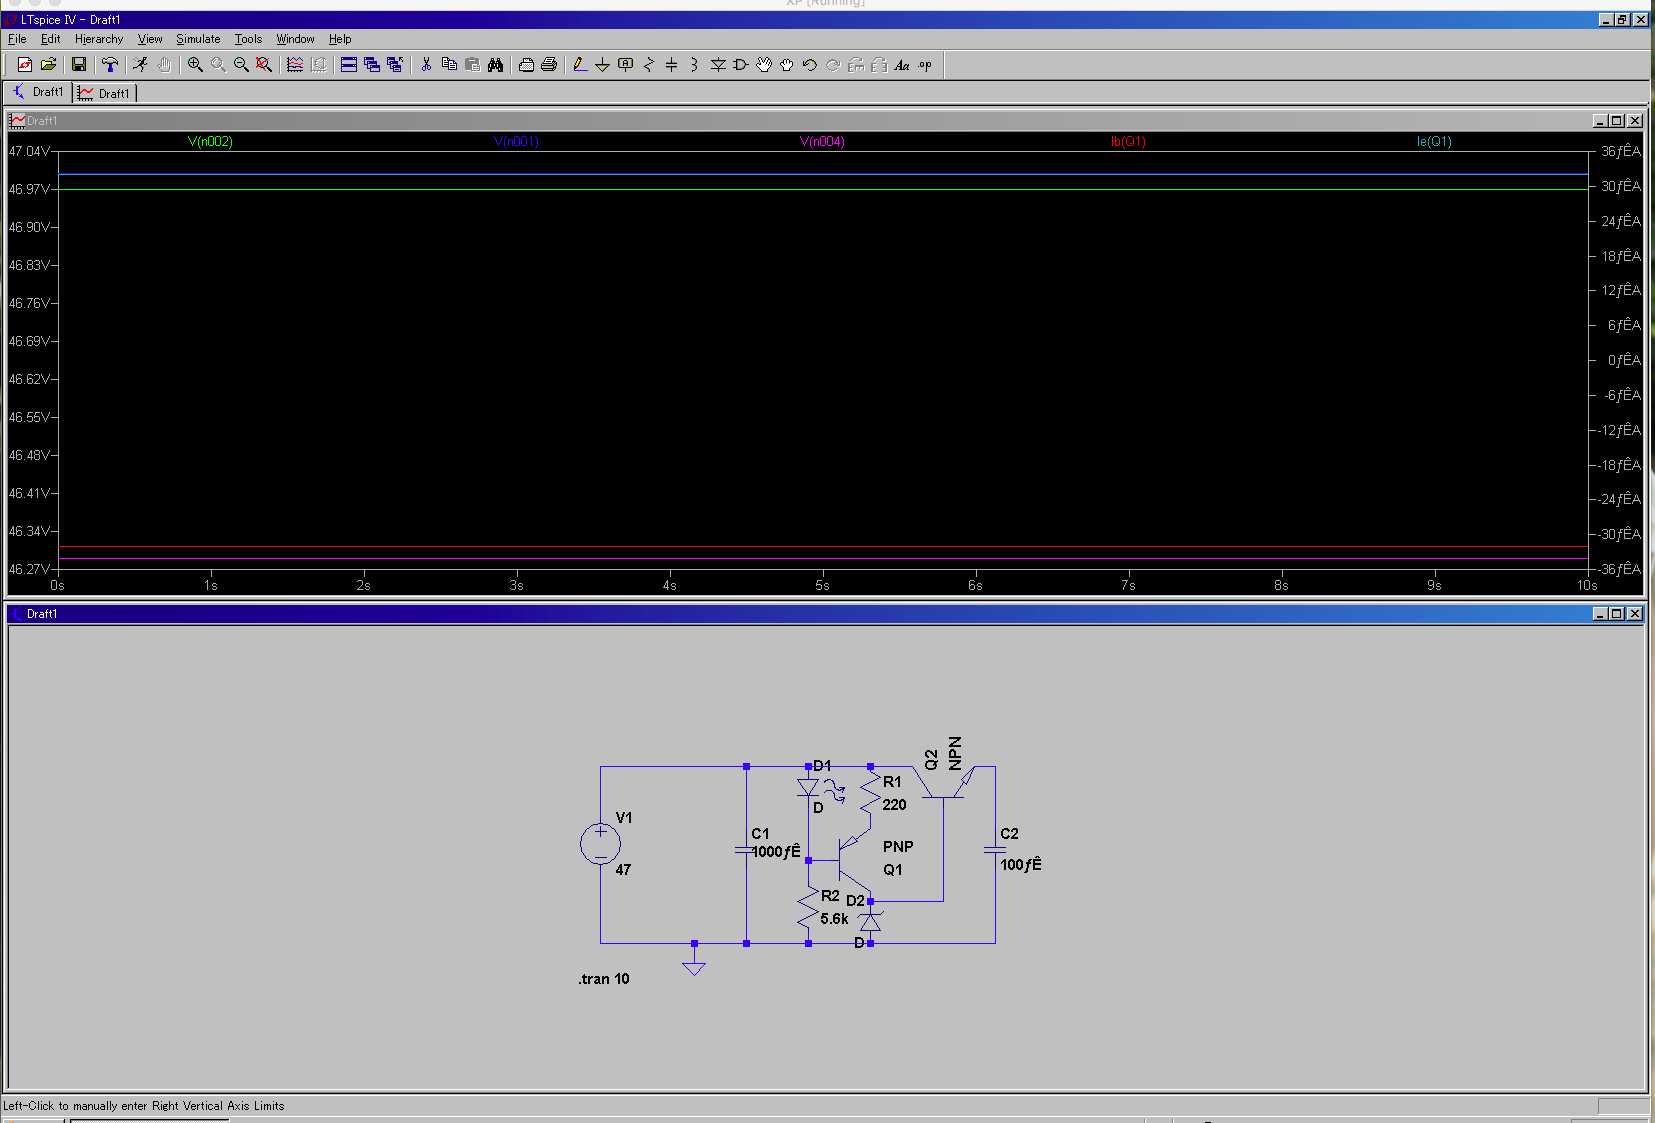Select the Ground symbol tool
The height and width of the screenshot is (1123, 1655).
pyautogui.click(x=603, y=65)
